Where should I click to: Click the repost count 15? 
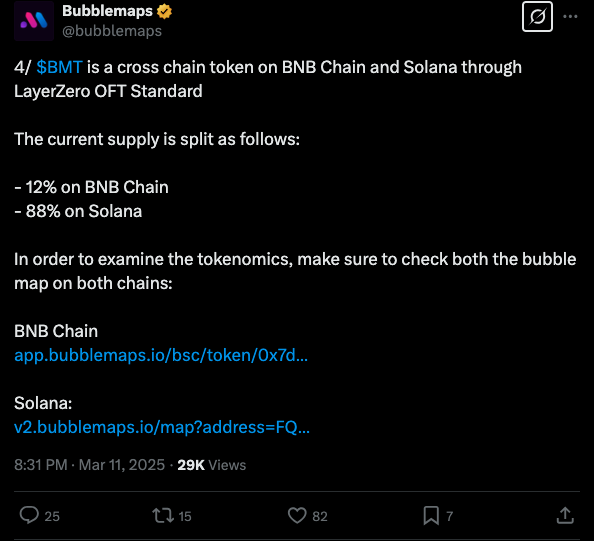pos(184,516)
